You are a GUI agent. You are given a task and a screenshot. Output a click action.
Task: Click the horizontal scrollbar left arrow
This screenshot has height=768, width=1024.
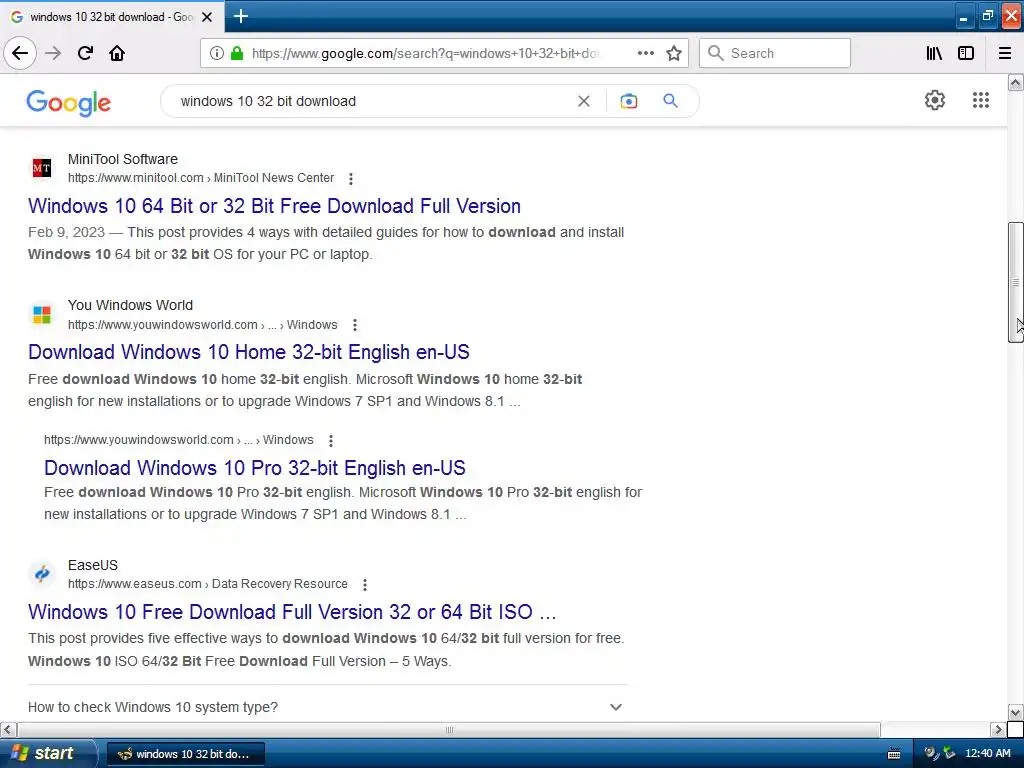click(x=8, y=729)
